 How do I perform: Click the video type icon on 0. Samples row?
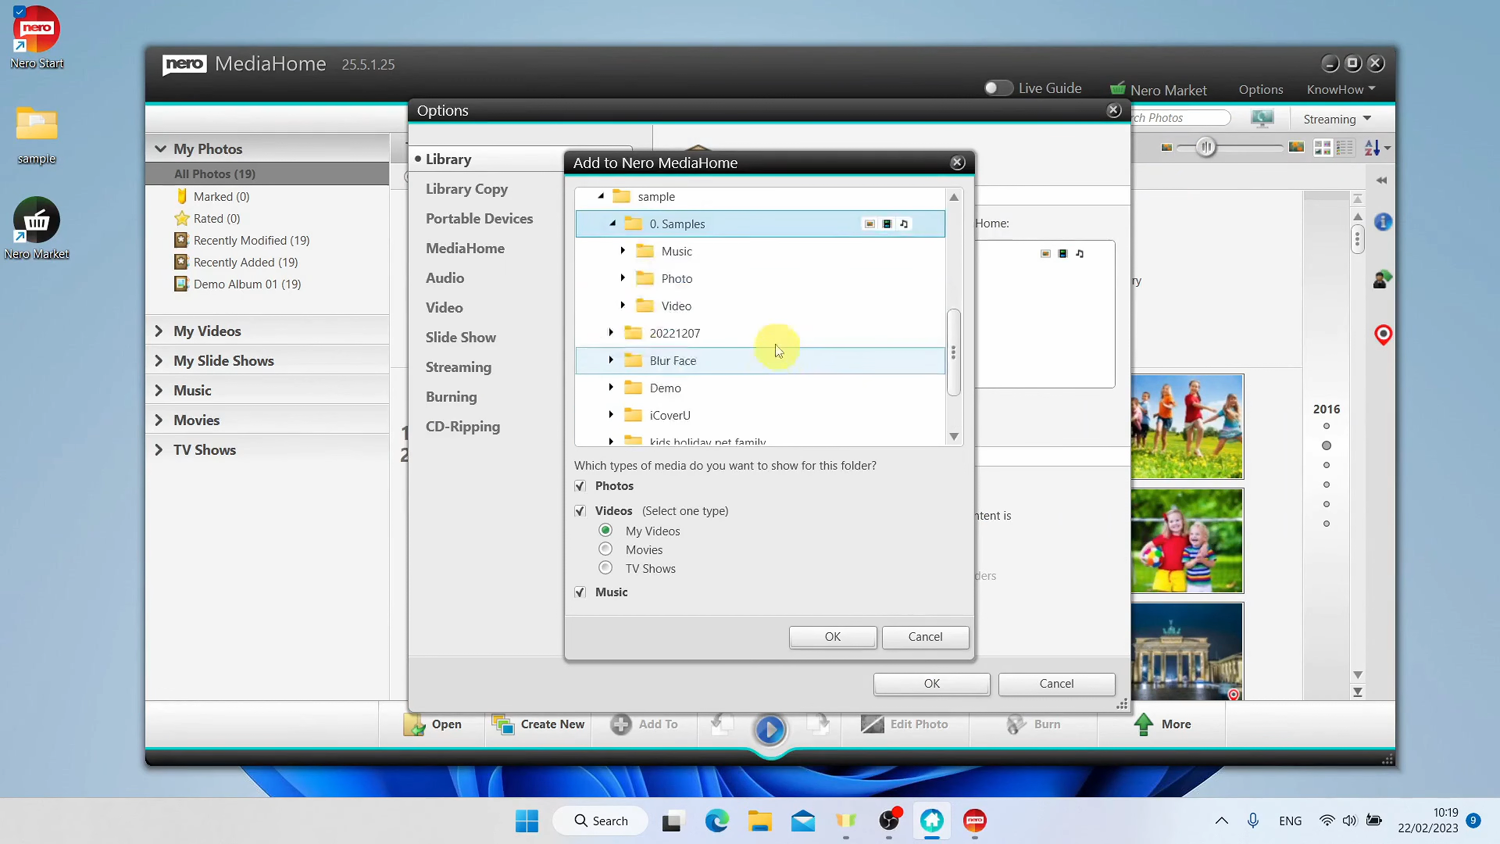pyautogui.click(x=887, y=224)
